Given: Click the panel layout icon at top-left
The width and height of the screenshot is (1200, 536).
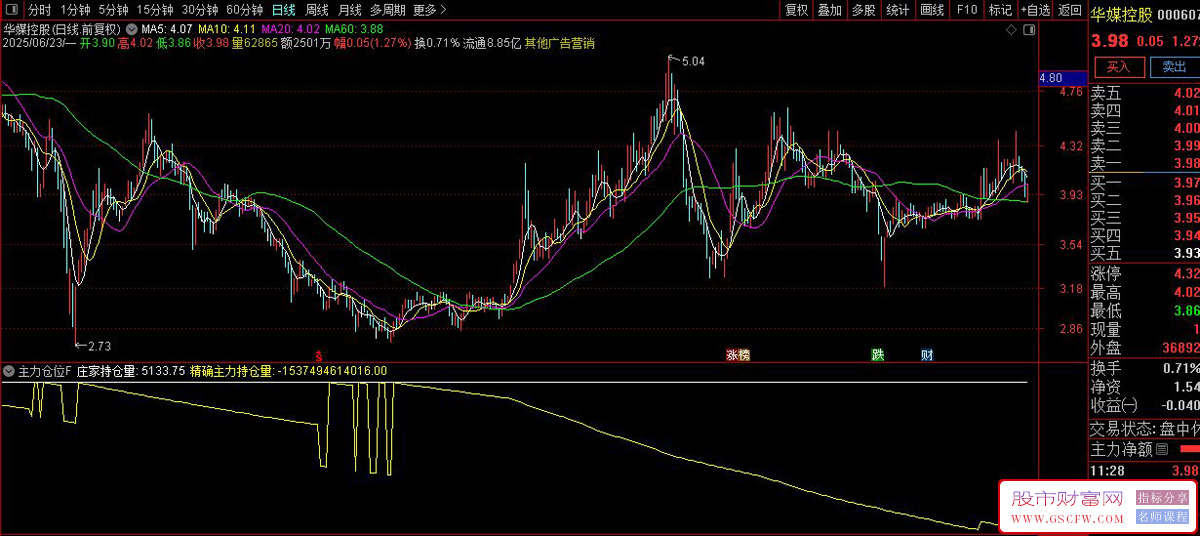Looking at the screenshot, I should tap(11, 10).
